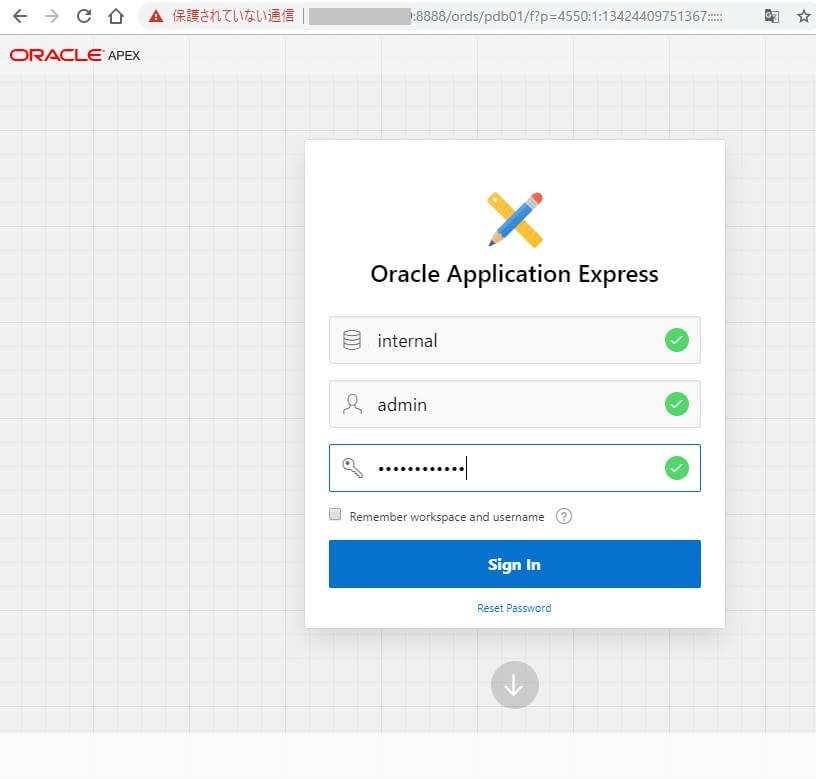Click the key icon in password field

352,468
